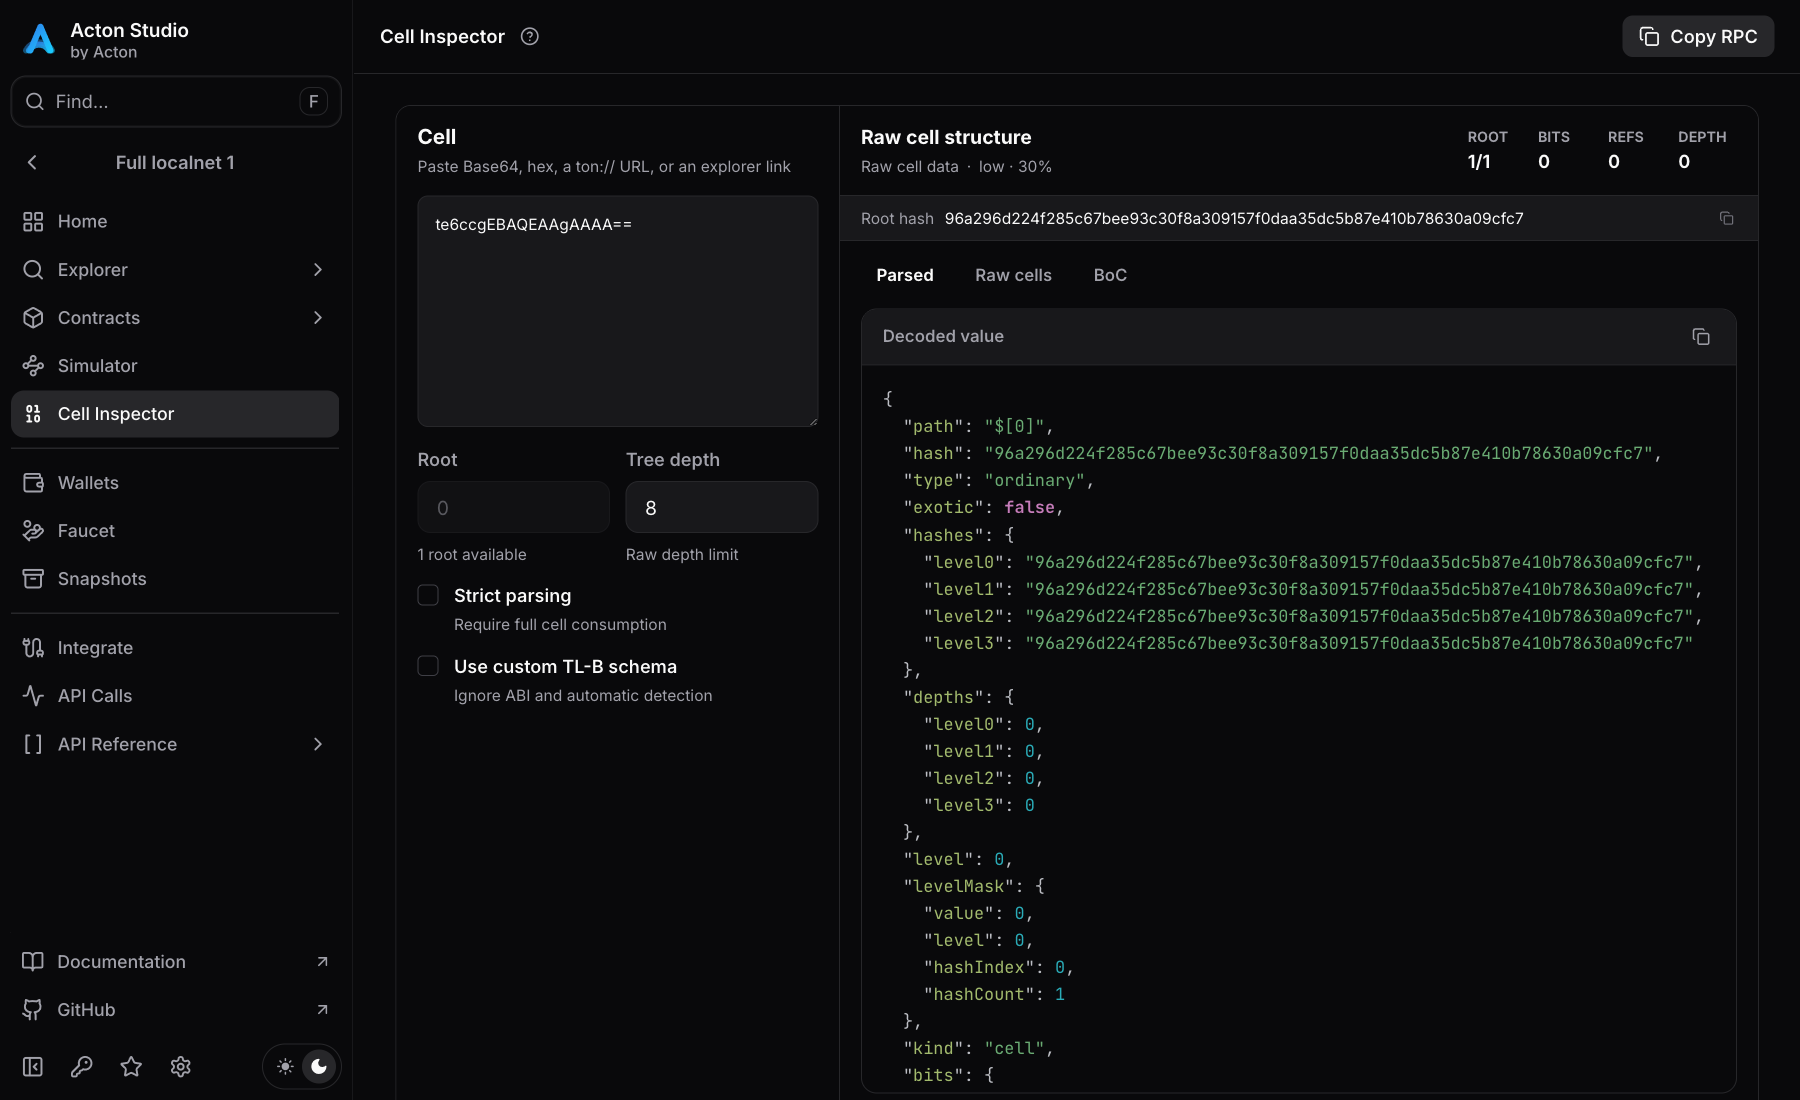Click the "1 root available" hint
The width and height of the screenshot is (1800, 1100).
472,554
